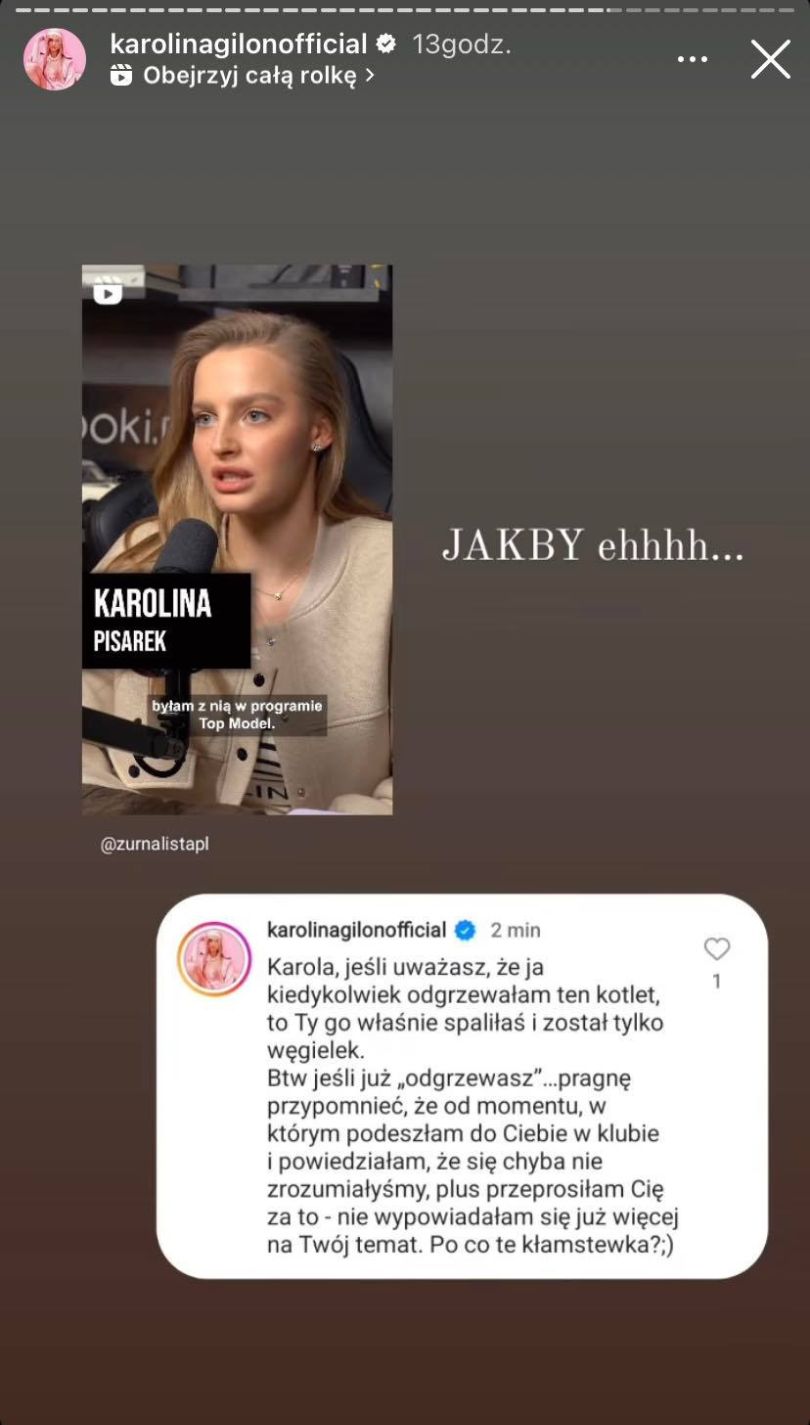The image size is (810, 1425).
Task: Click the like count under the heart
Action: pos(716,982)
